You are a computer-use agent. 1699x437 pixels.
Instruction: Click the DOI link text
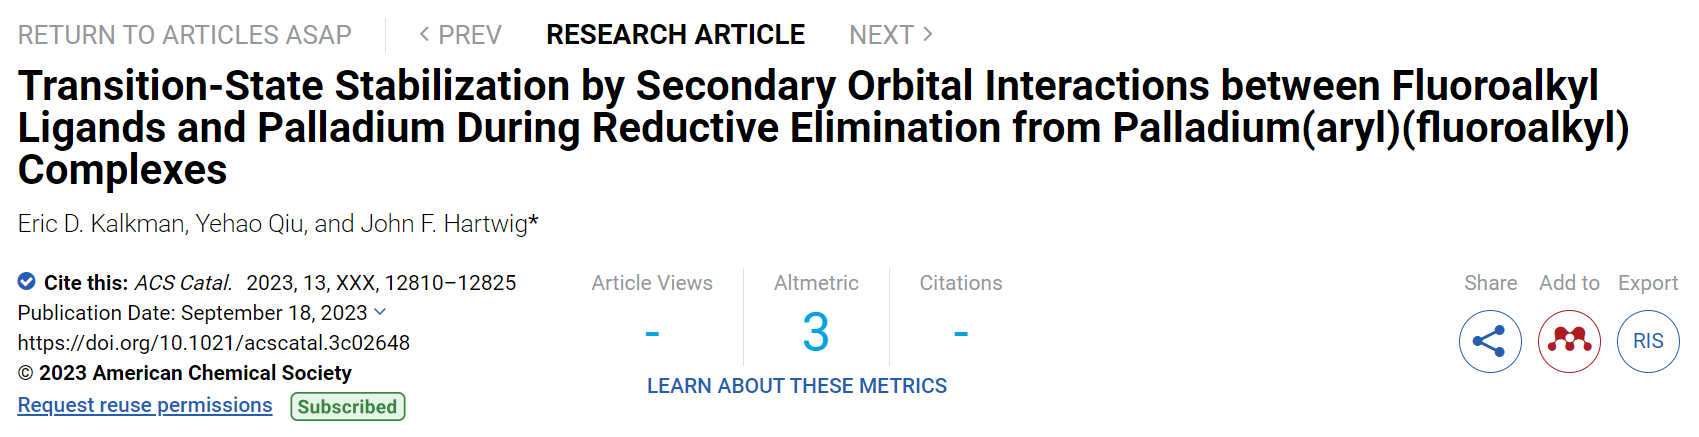(x=214, y=343)
